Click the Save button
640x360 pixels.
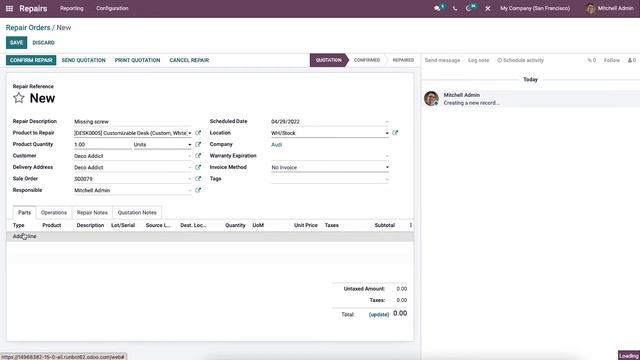pyautogui.click(x=16, y=42)
